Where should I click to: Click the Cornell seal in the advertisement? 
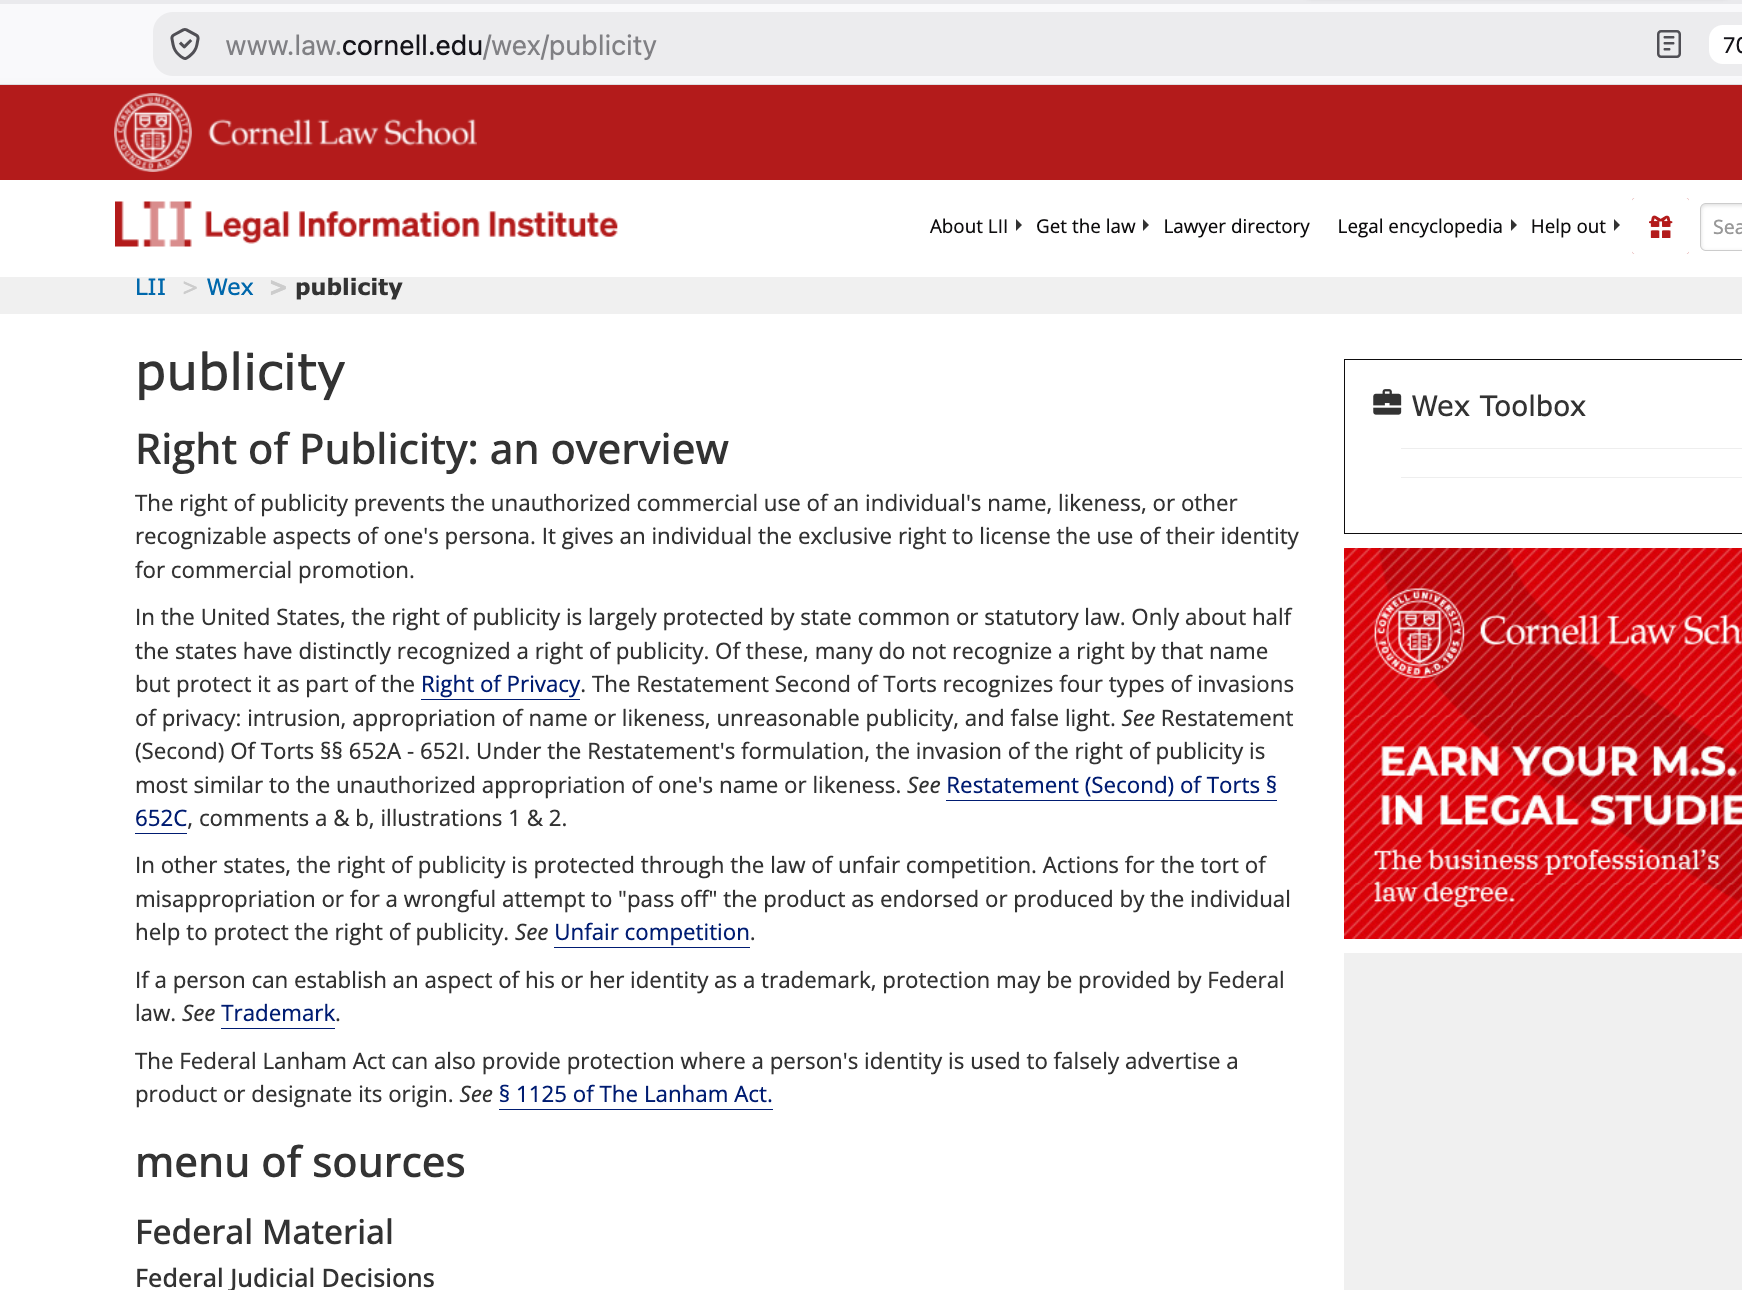(x=1419, y=632)
